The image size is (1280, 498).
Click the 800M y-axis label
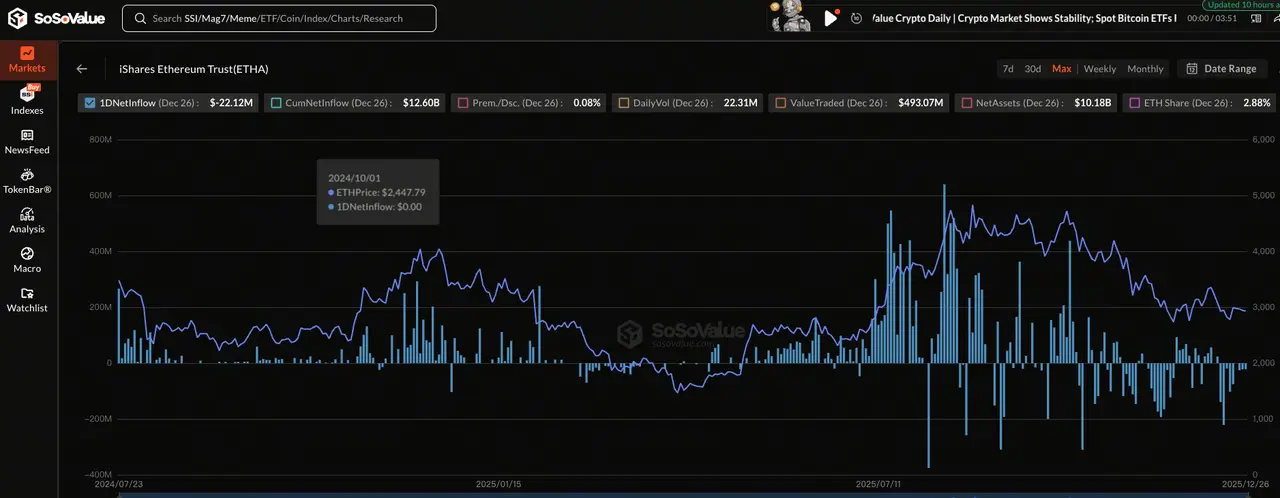(100, 139)
